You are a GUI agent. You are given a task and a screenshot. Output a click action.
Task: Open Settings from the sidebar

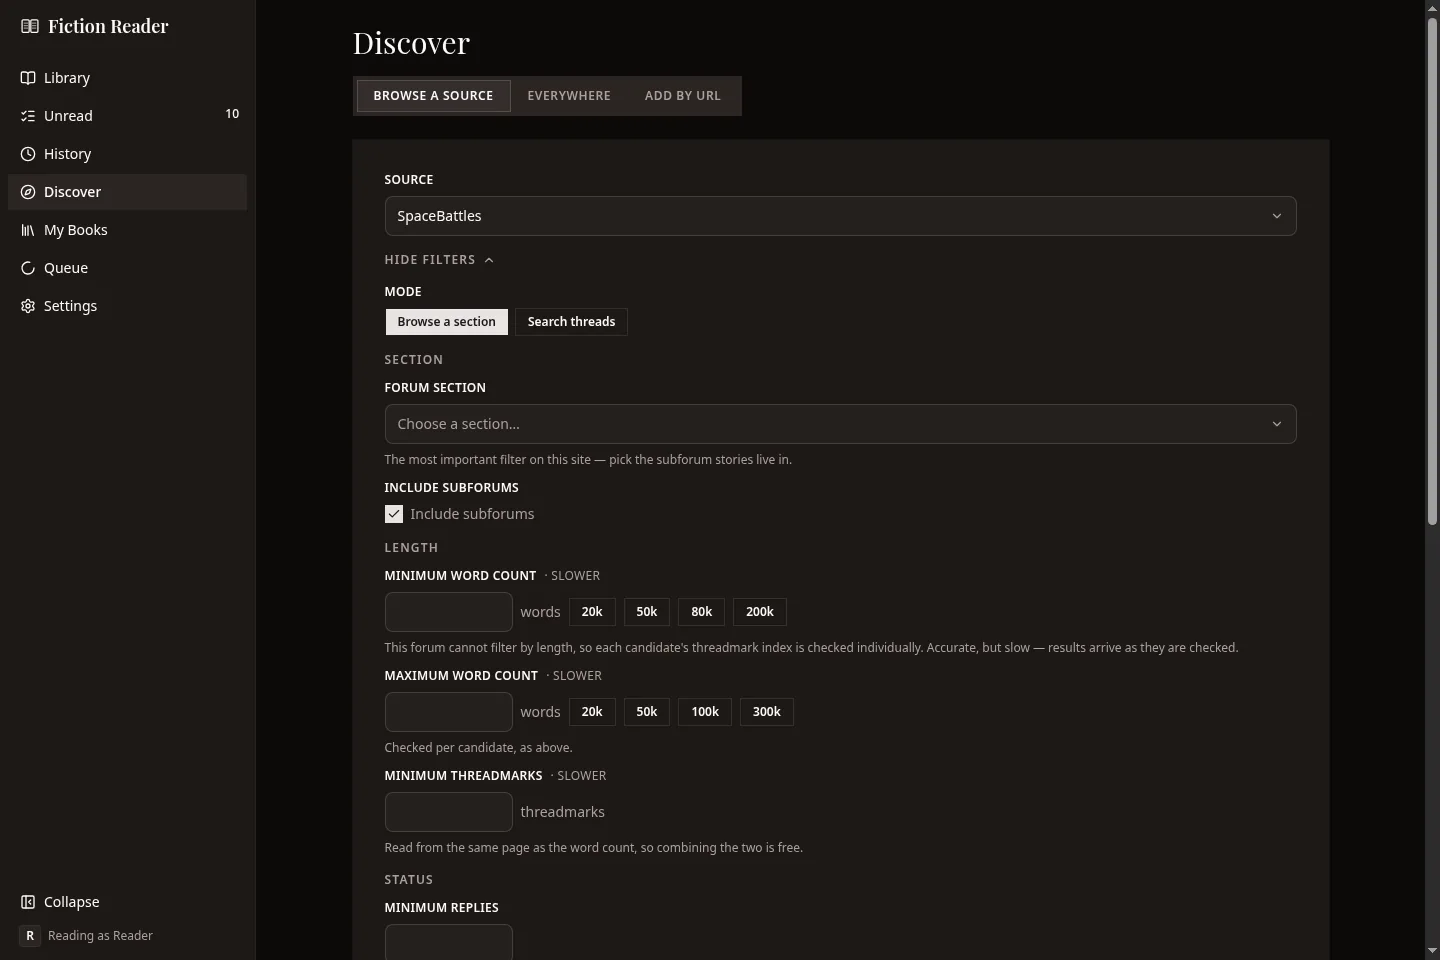click(x=127, y=306)
